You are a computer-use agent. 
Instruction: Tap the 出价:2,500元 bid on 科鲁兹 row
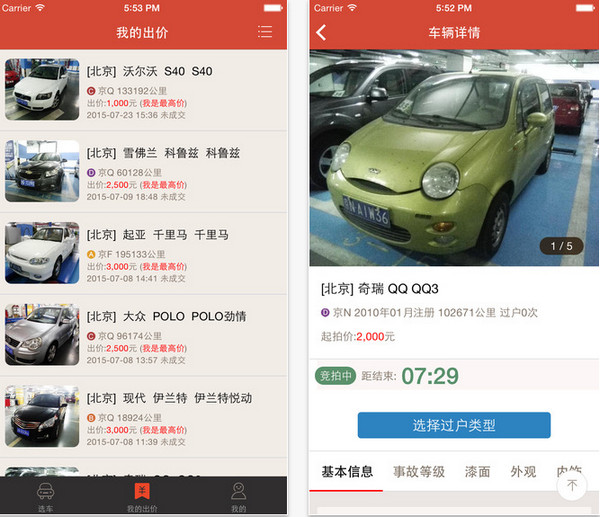click(112, 185)
